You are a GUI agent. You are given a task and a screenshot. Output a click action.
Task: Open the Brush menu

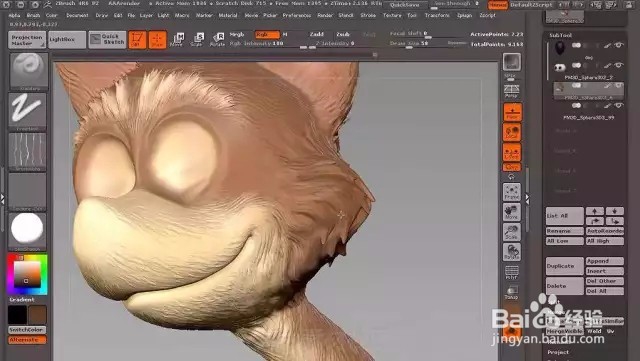[33, 16]
